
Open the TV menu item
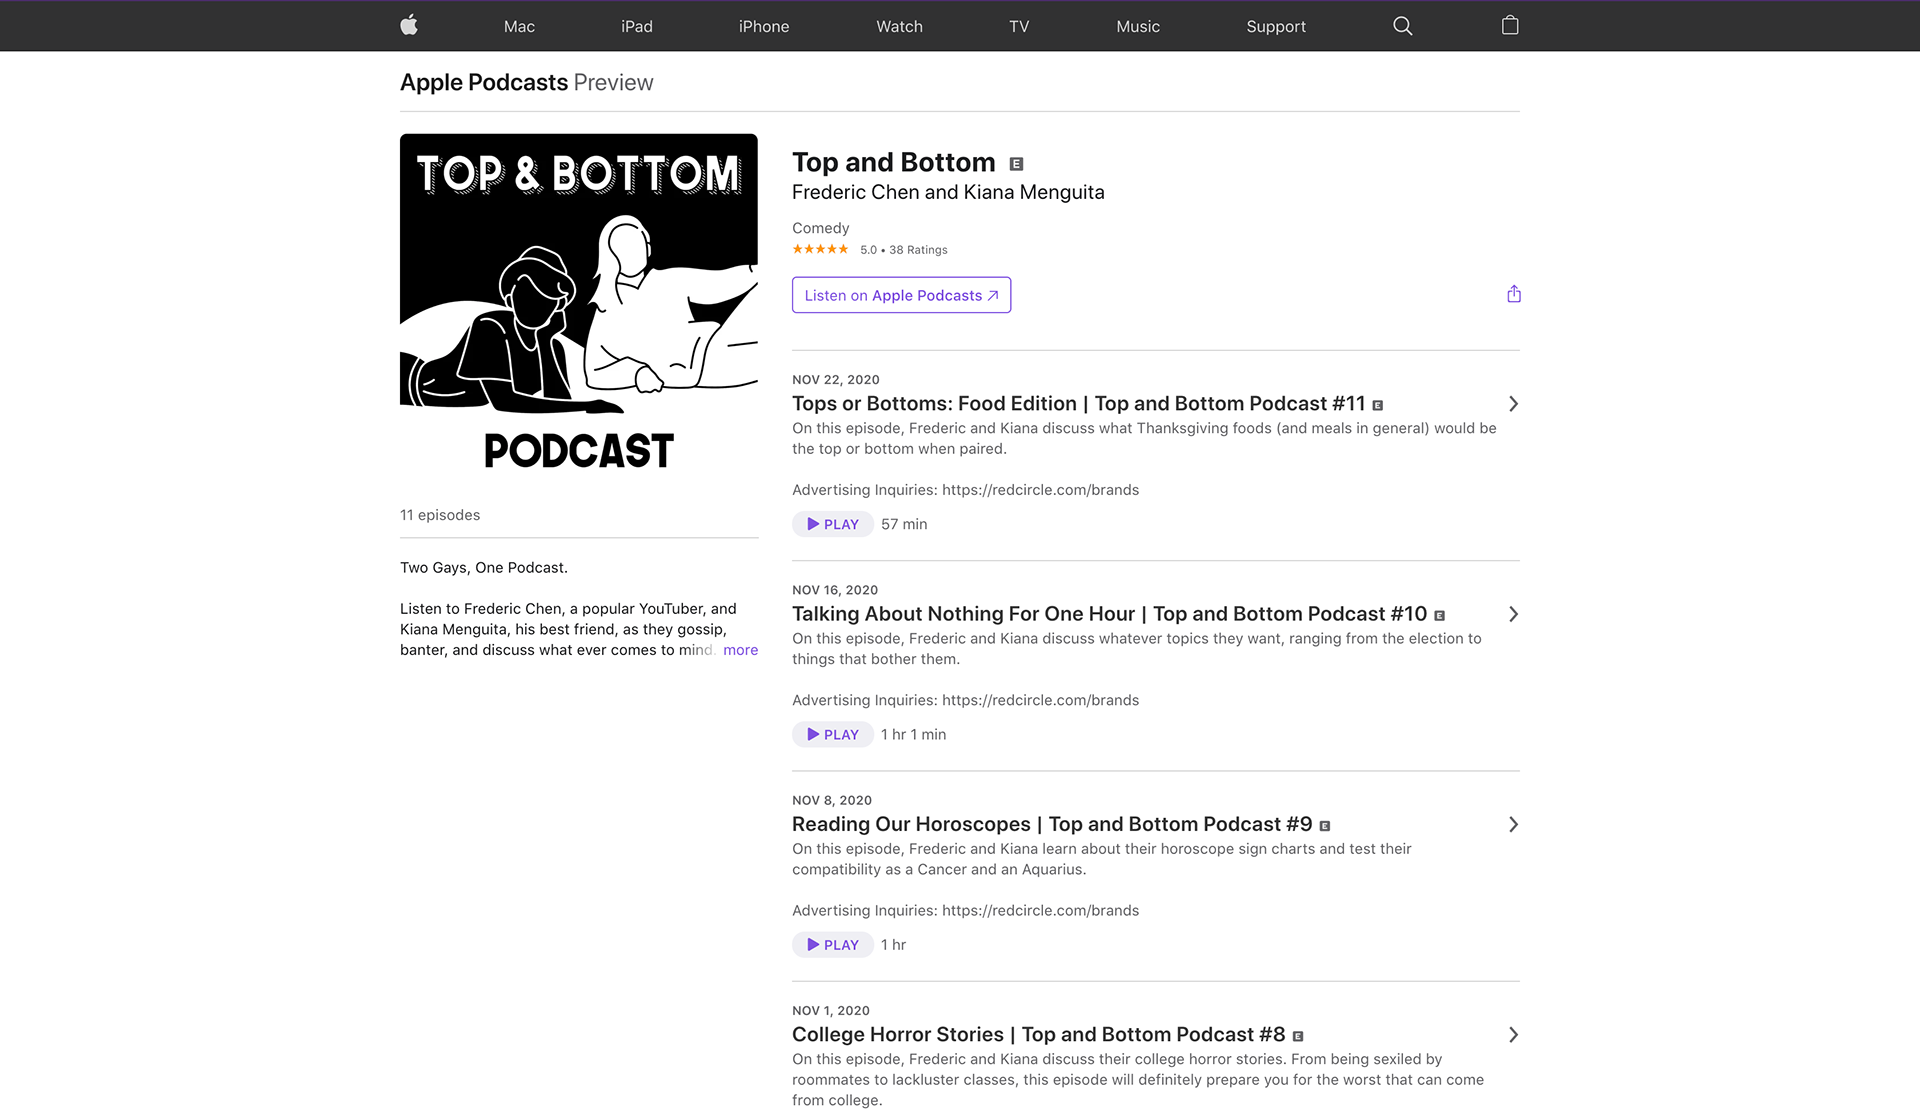[1019, 26]
